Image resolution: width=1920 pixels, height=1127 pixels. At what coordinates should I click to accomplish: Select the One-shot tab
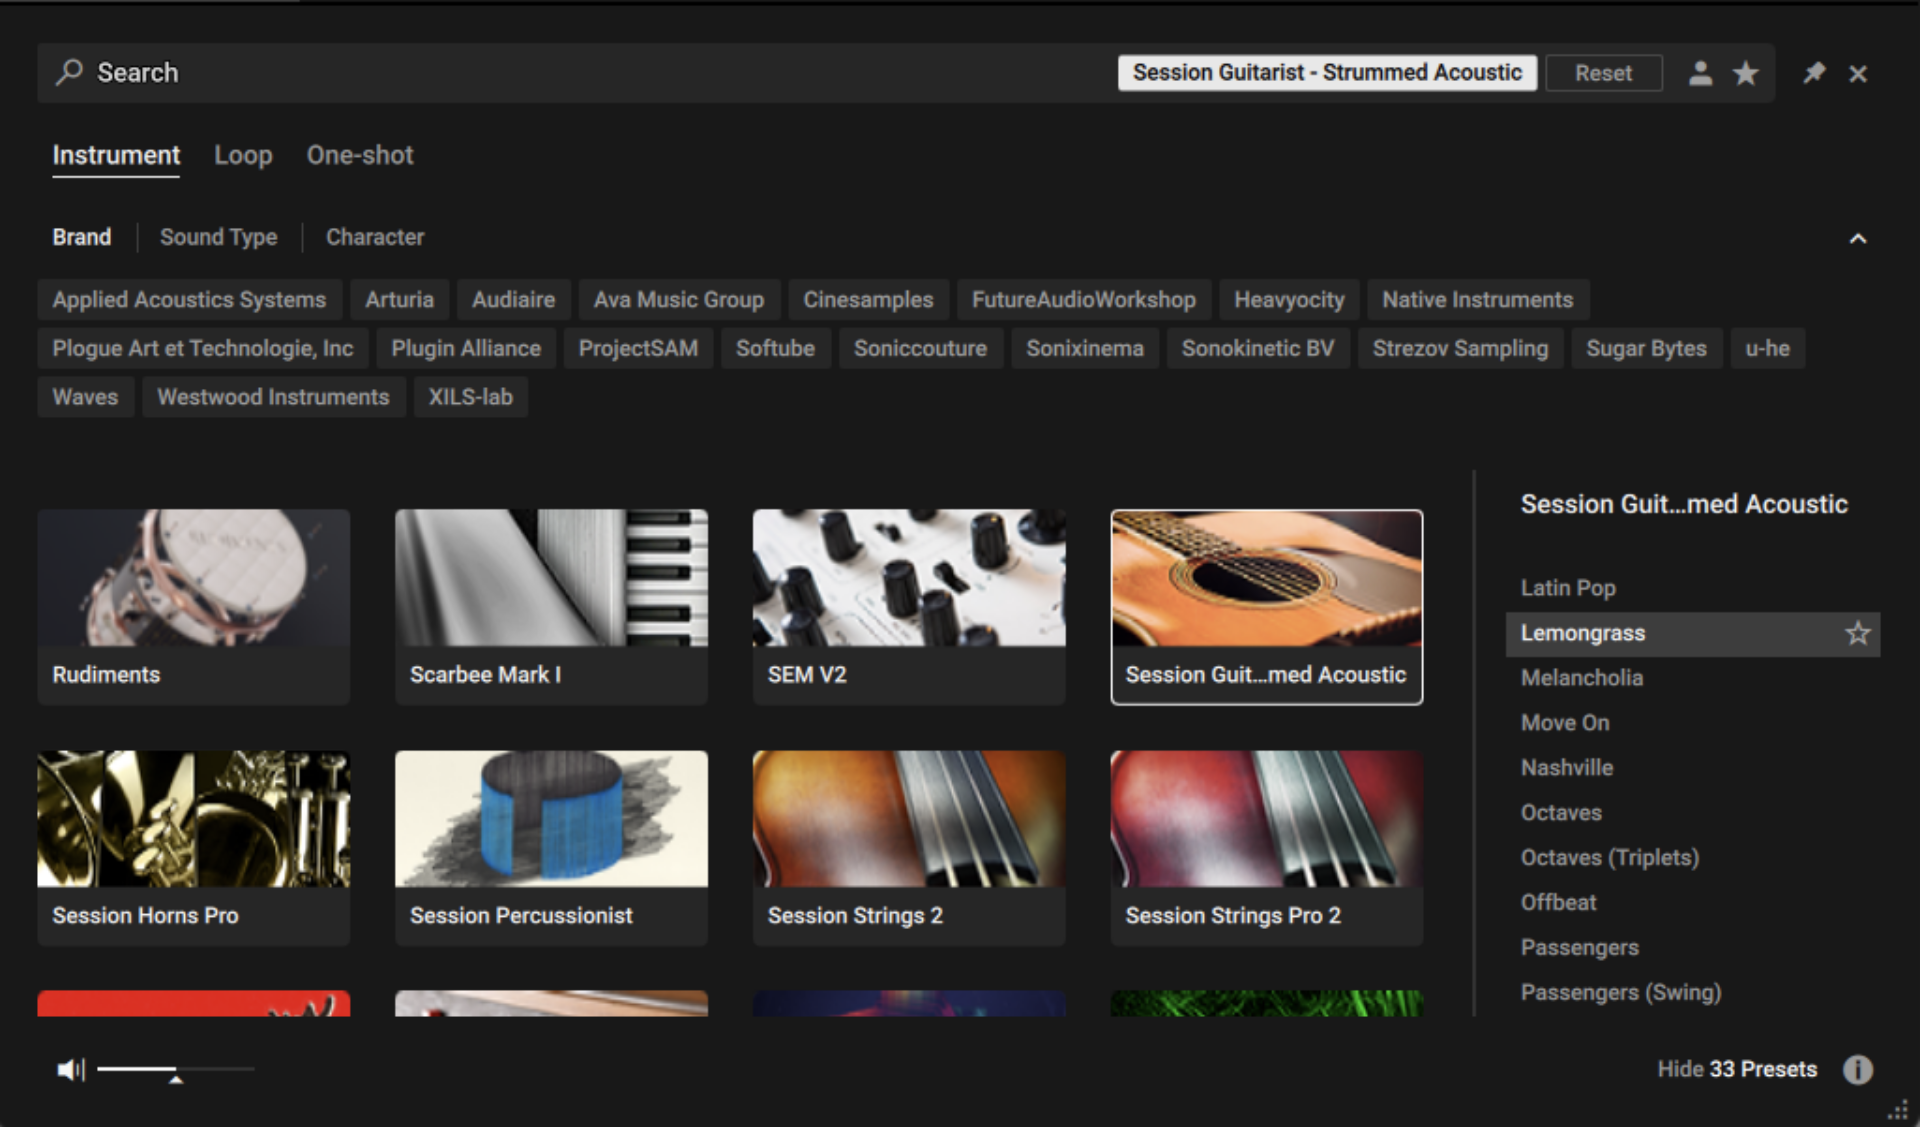[x=359, y=155]
